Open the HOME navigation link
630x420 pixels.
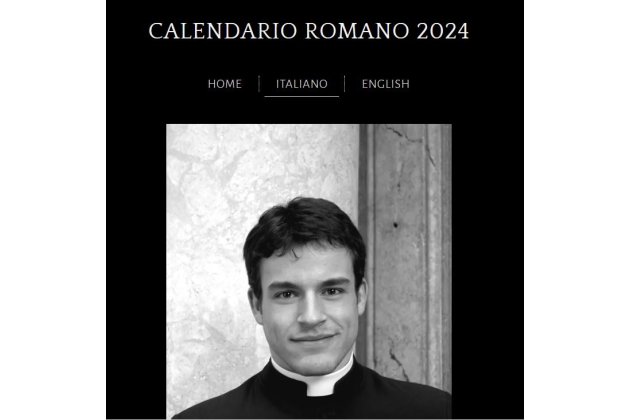point(225,84)
